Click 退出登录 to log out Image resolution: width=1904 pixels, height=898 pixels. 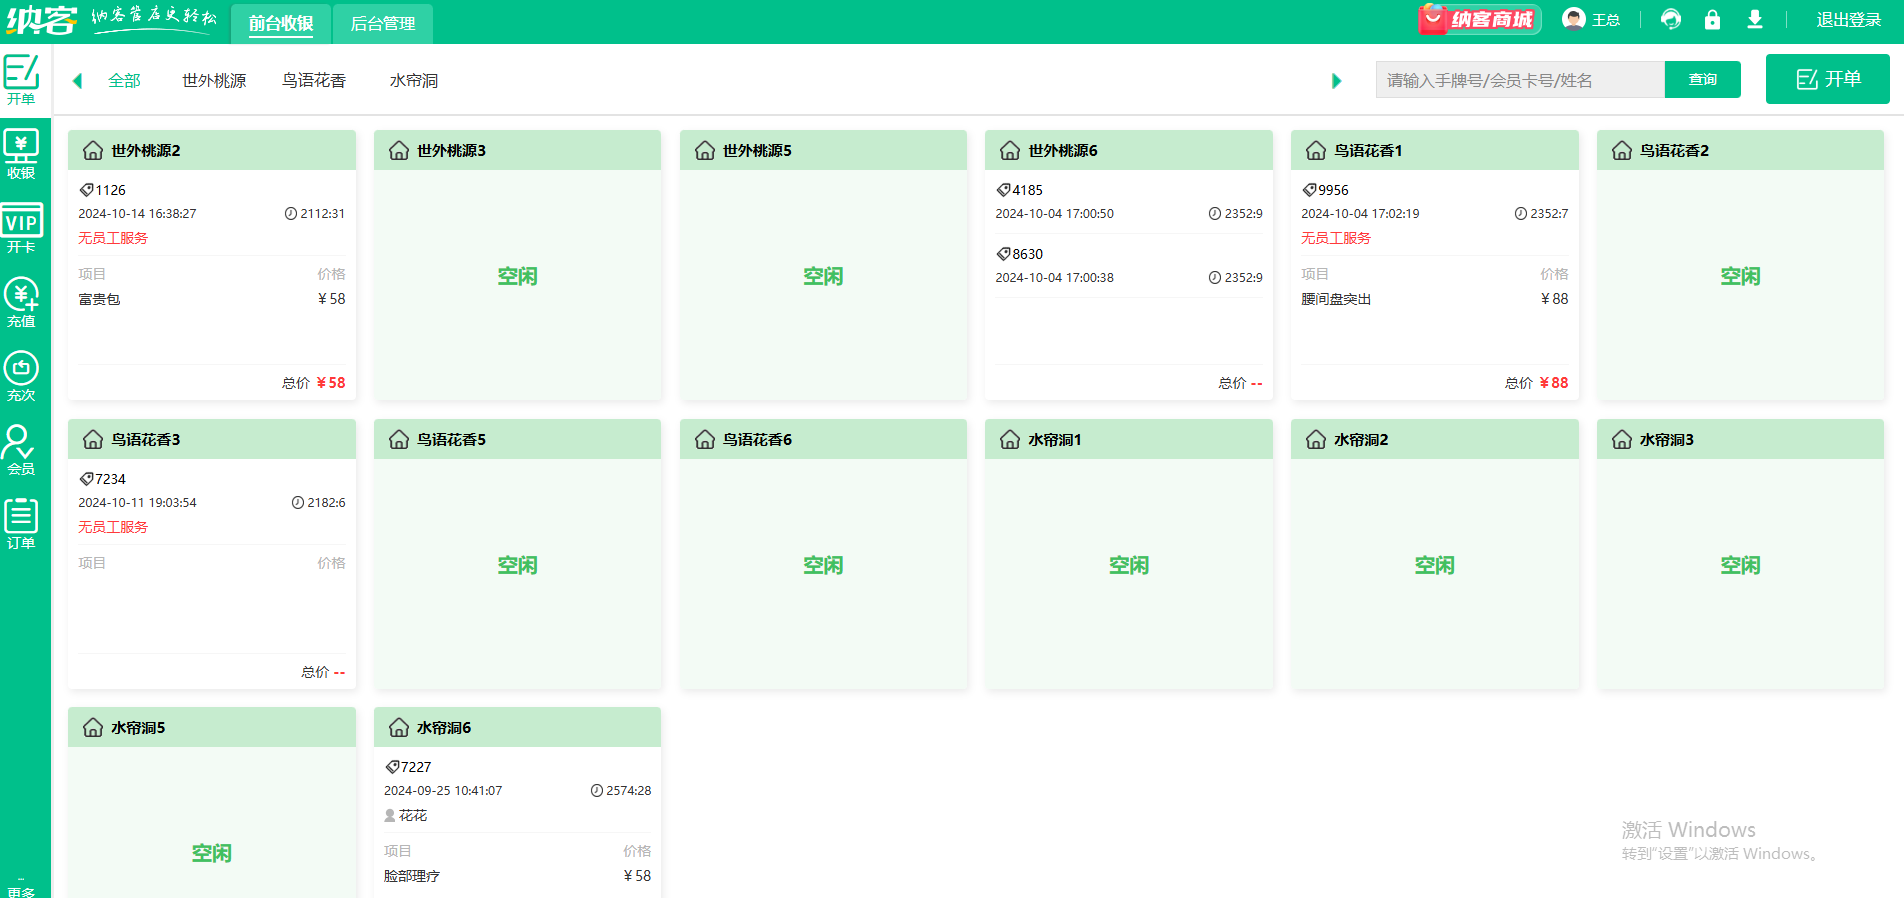tap(1848, 20)
